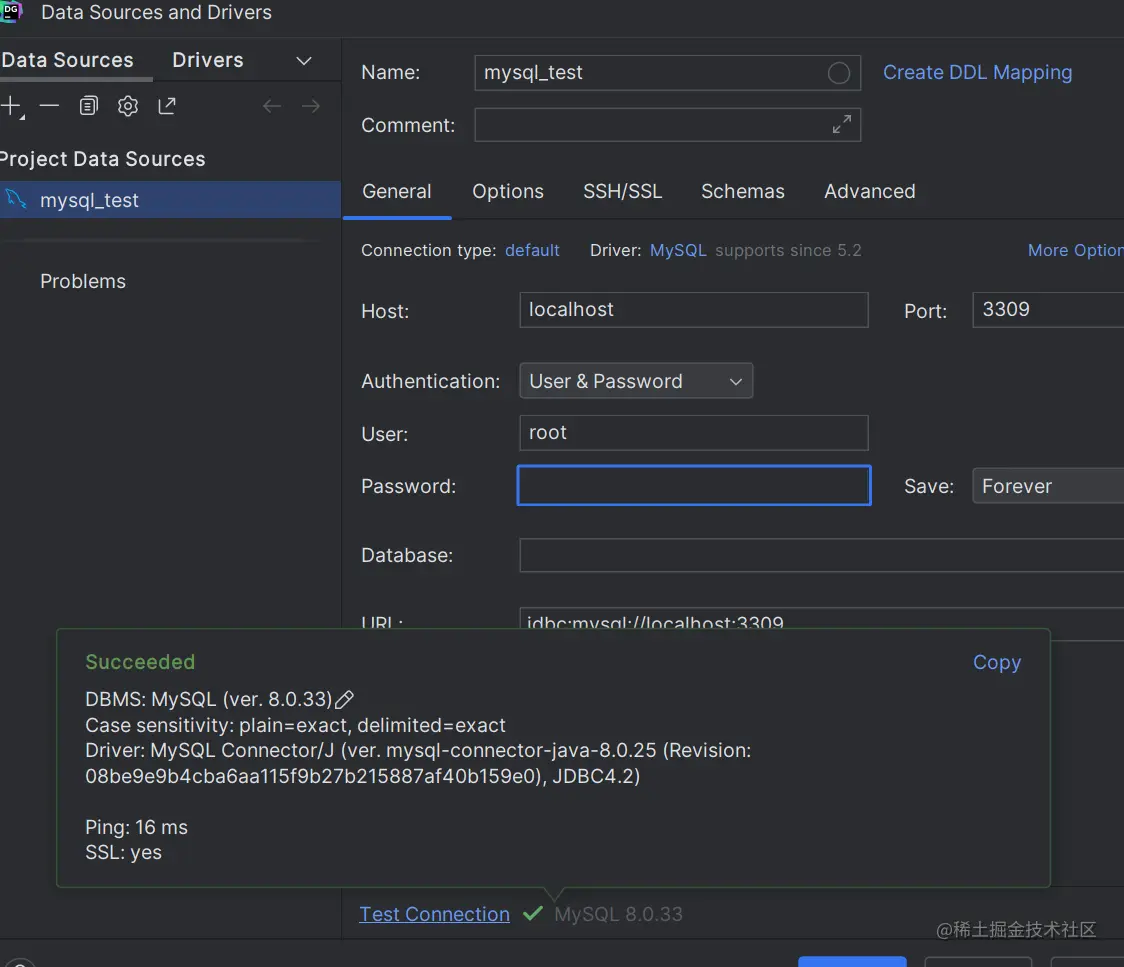Image resolution: width=1124 pixels, height=967 pixels.
Task: Click the SSL: yes text
Action: coord(123,852)
